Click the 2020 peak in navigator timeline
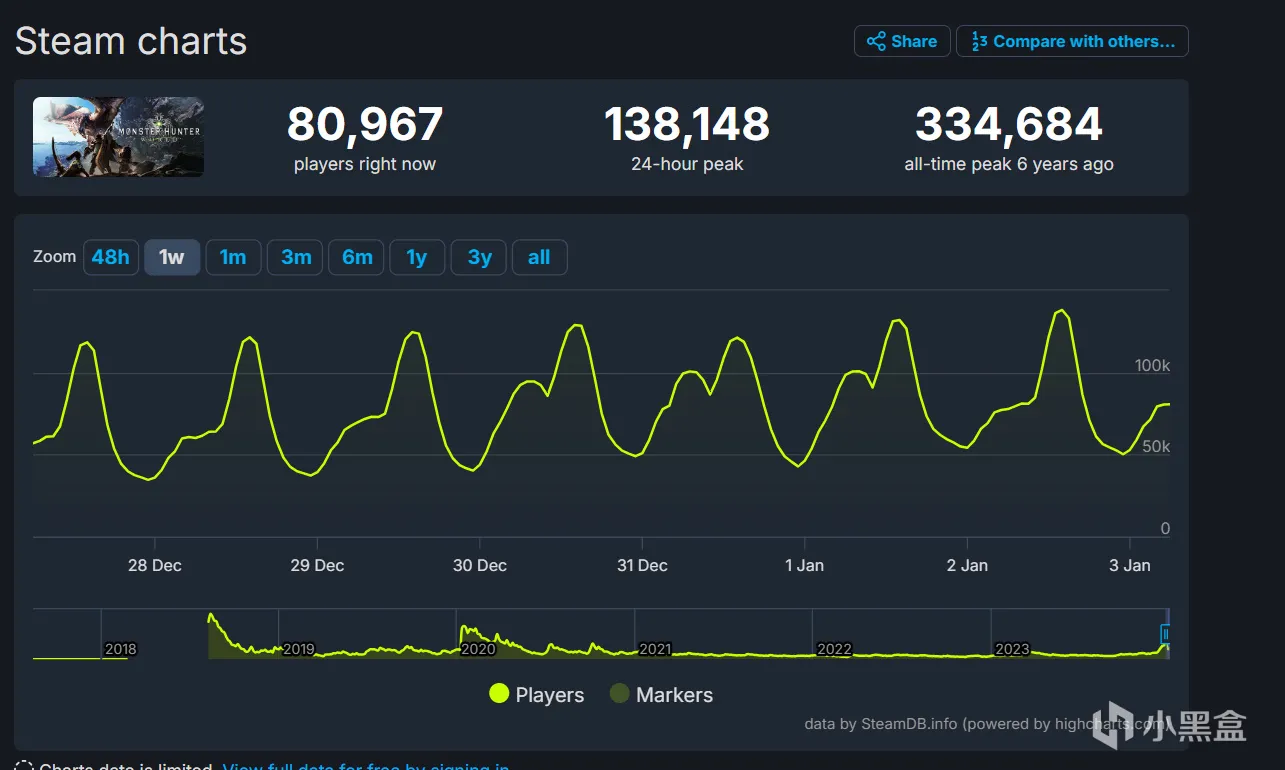 [x=464, y=630]
